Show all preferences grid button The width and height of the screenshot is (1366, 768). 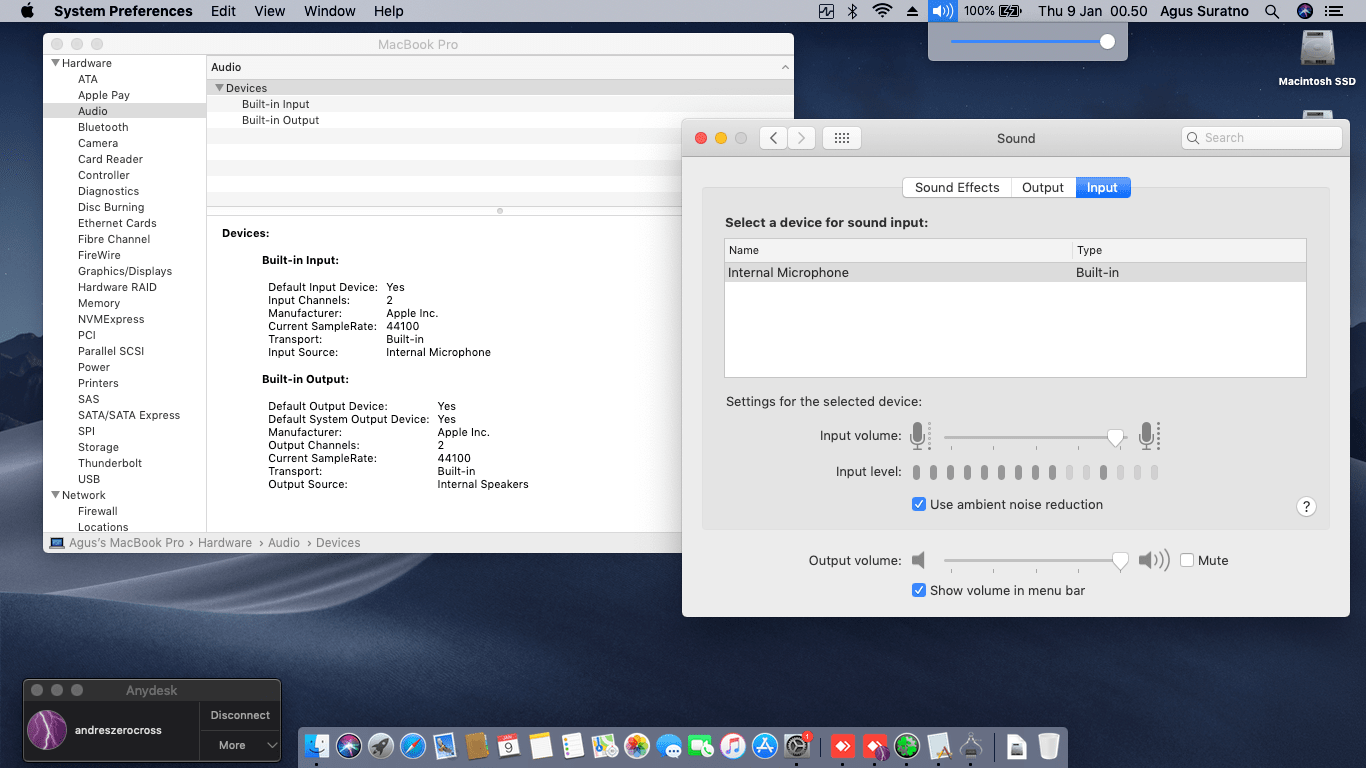point(842,138)
